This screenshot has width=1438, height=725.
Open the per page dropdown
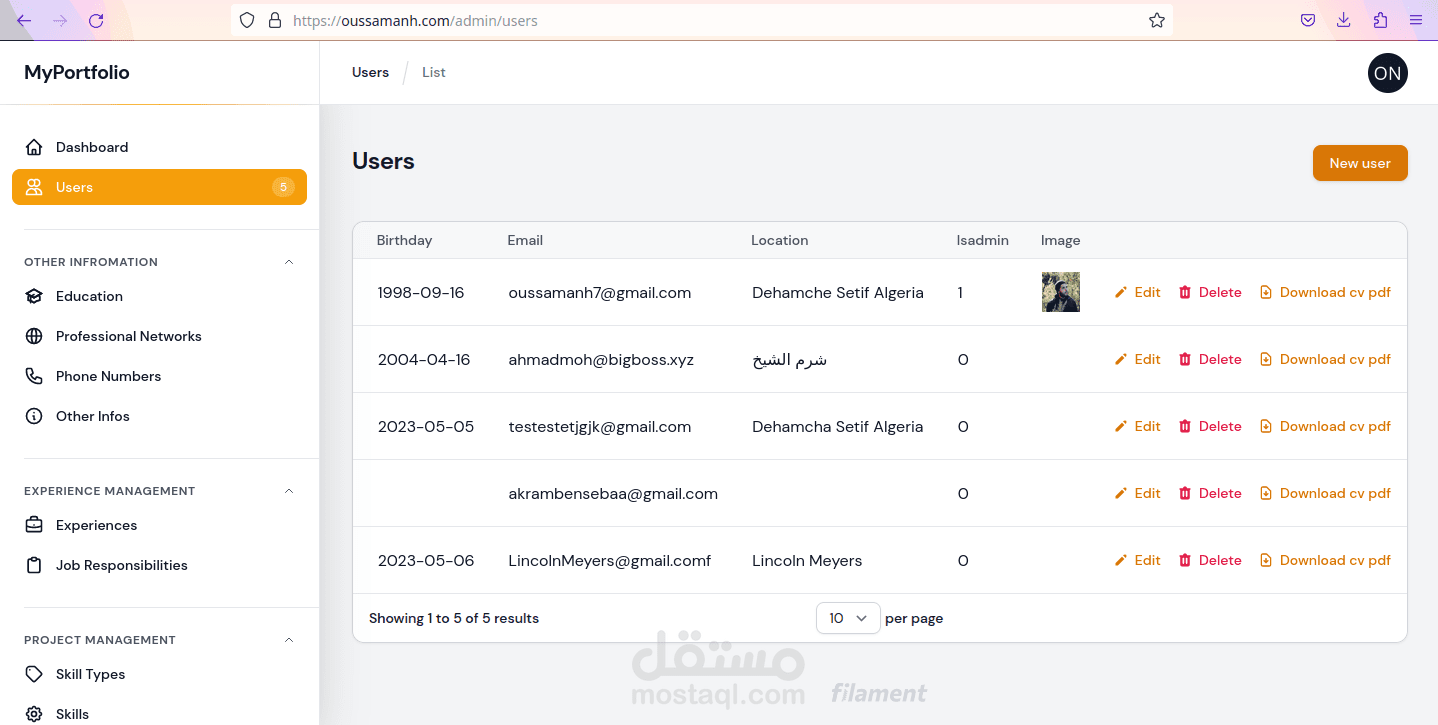coord(848,618)
